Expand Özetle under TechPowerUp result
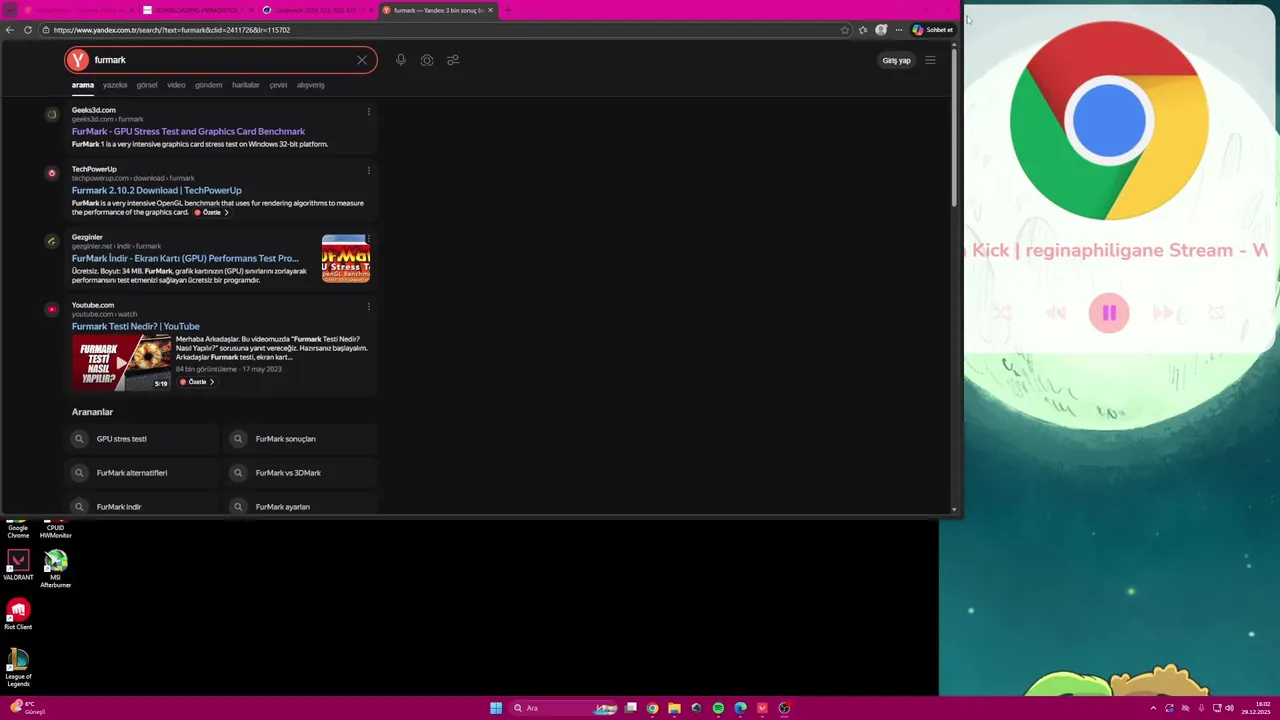This screenshot has height=720, width=1280. pos(211,212)
